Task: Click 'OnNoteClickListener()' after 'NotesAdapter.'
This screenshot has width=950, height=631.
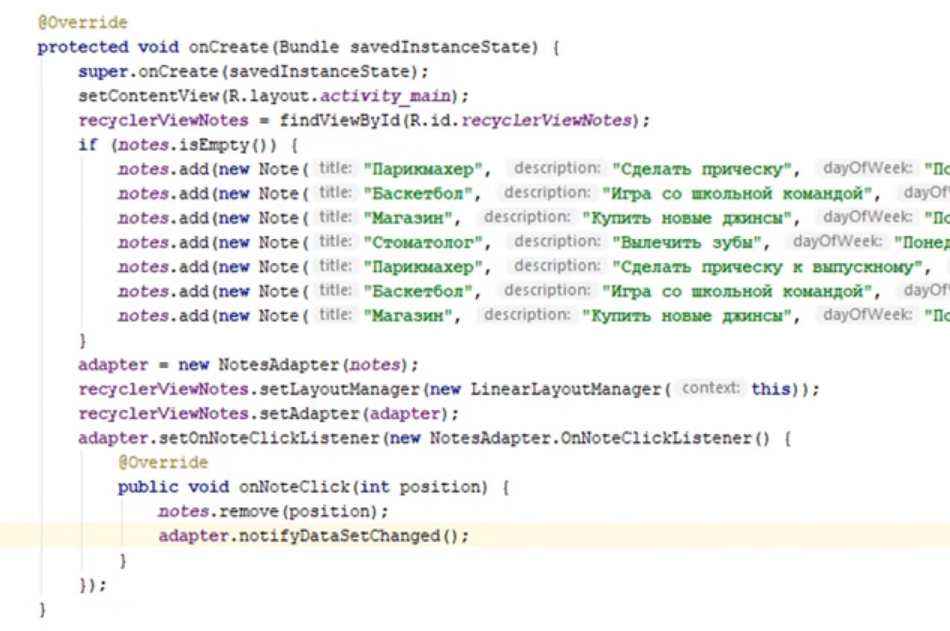Action: (665, 438)
